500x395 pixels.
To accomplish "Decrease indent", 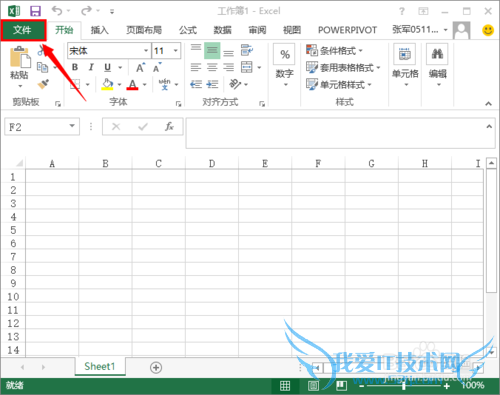I will coord(196,84).
